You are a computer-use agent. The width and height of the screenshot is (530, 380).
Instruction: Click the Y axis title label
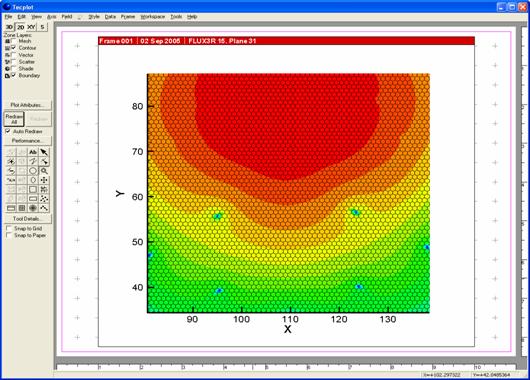click(x=120, y=193)
